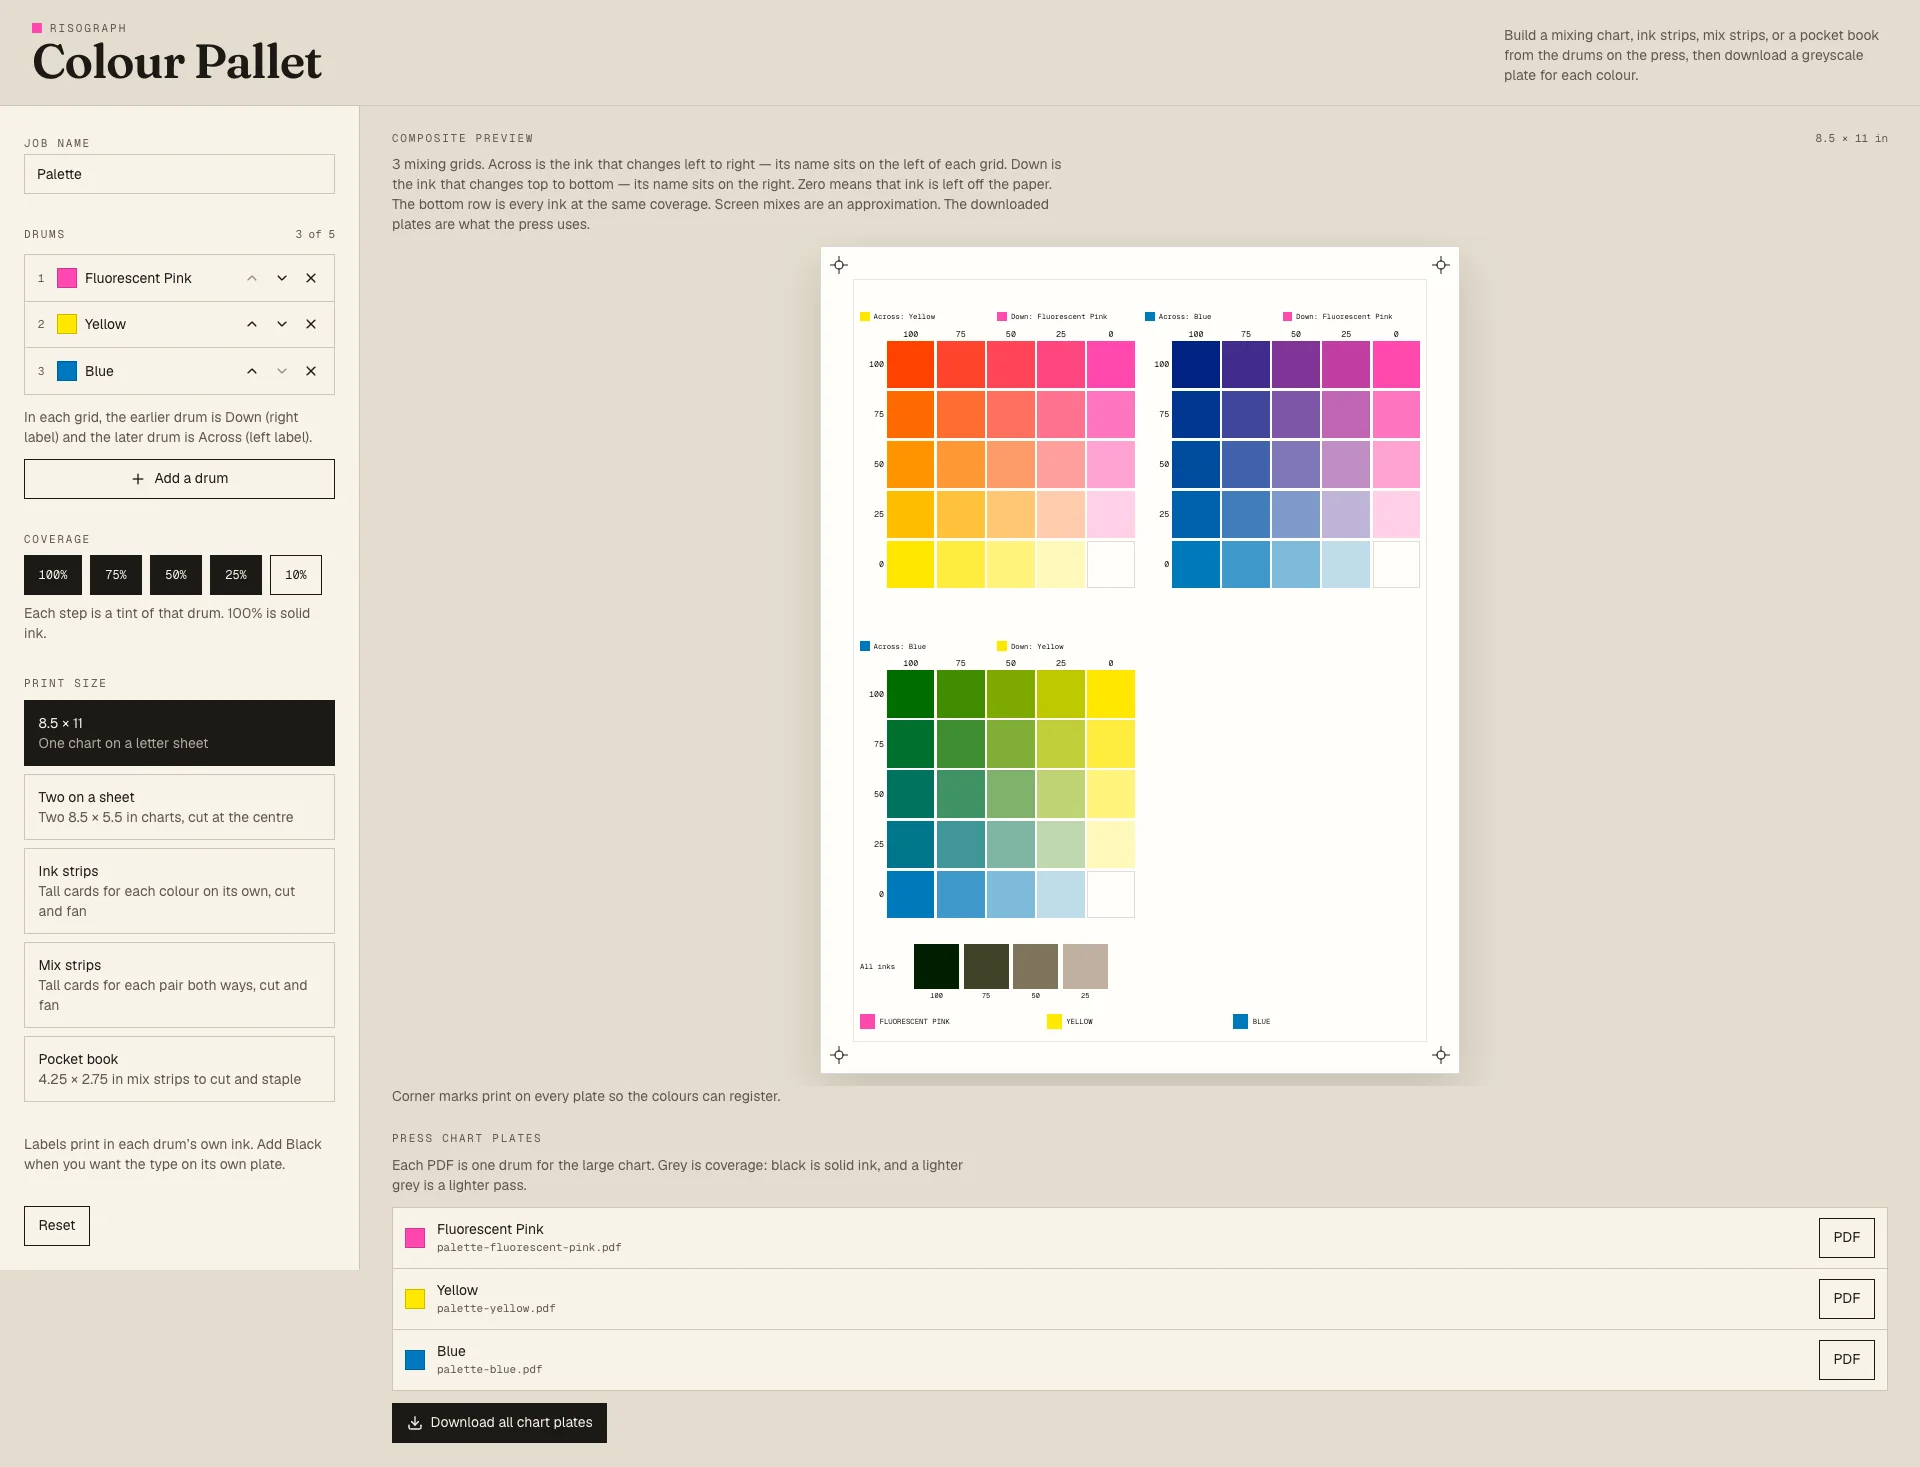
Task: Reset the palette settings
Action: 57,1226
